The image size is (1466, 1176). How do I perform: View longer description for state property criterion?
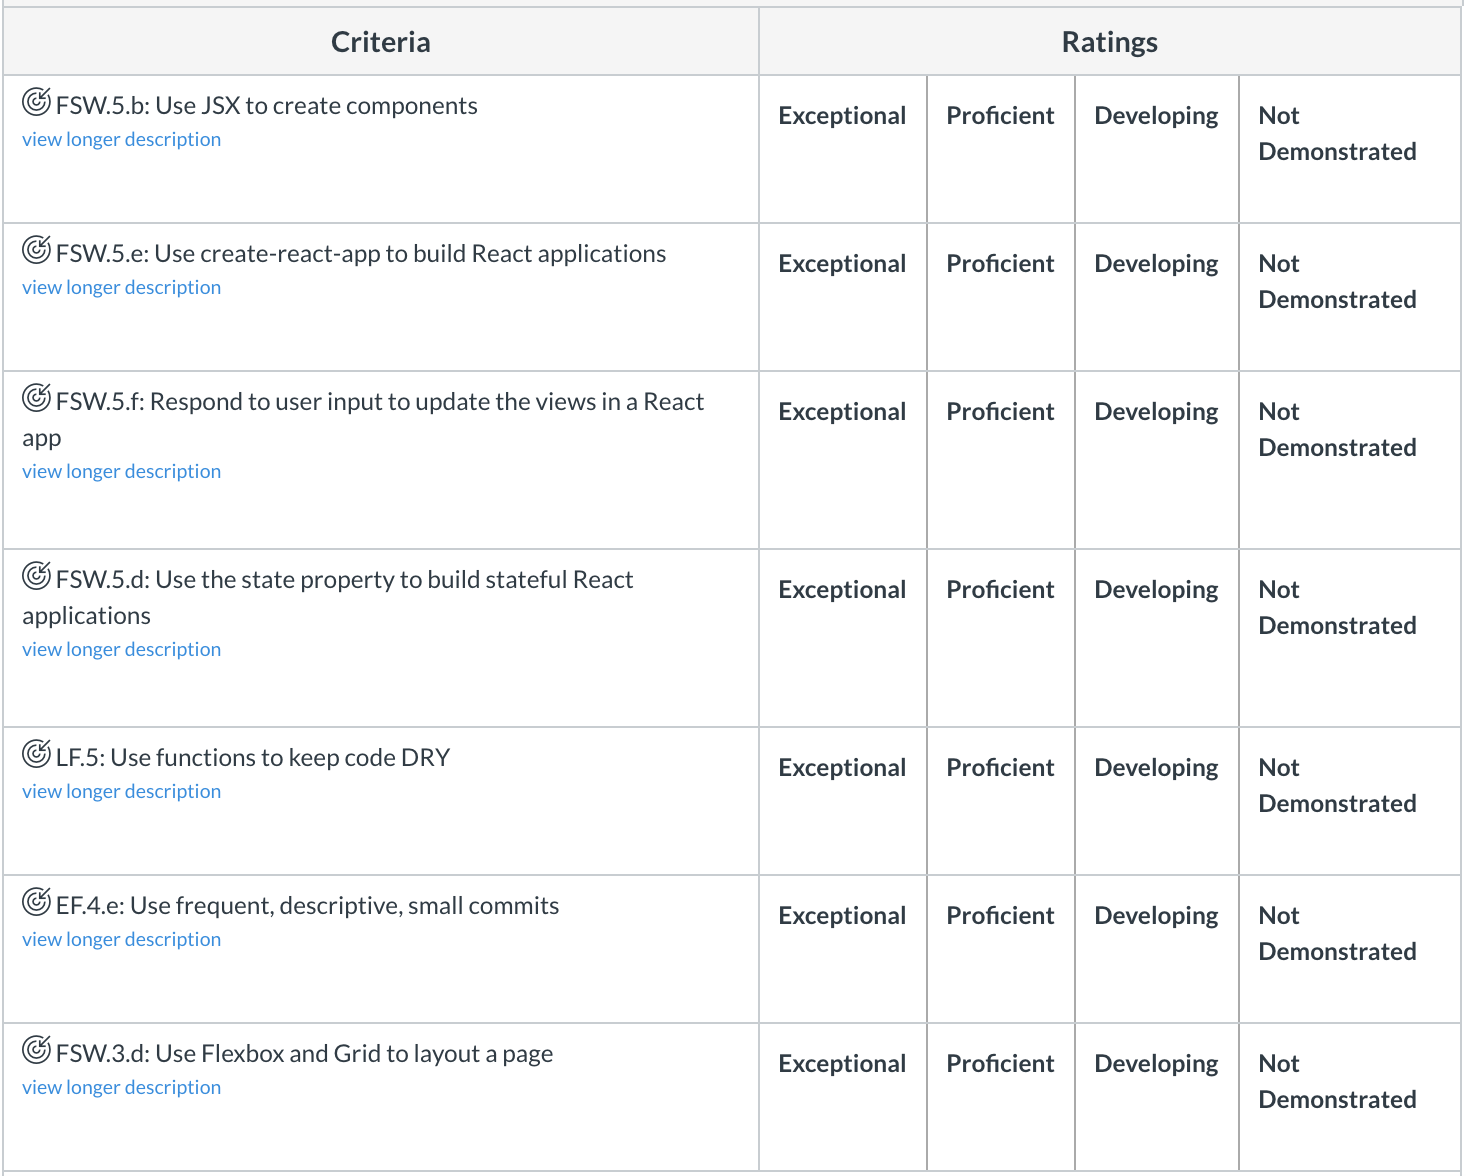pos(121,650)
